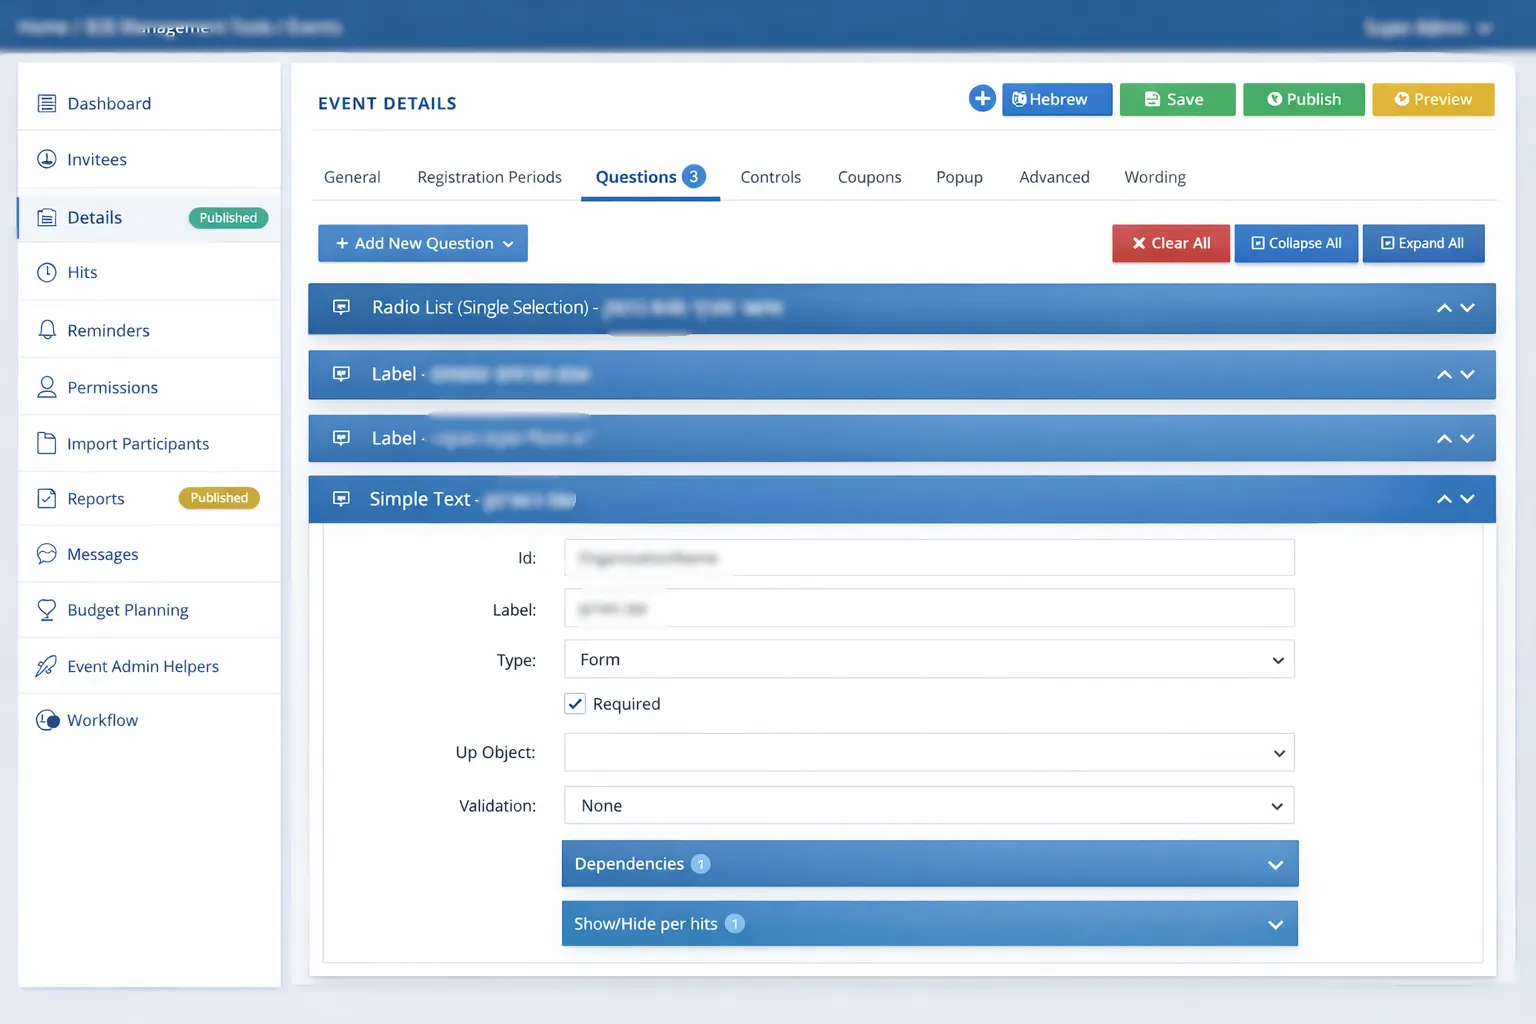The image size is (1536, 1024).
Task: Open the Validation dropdown showing None
Action: [929, 805]
